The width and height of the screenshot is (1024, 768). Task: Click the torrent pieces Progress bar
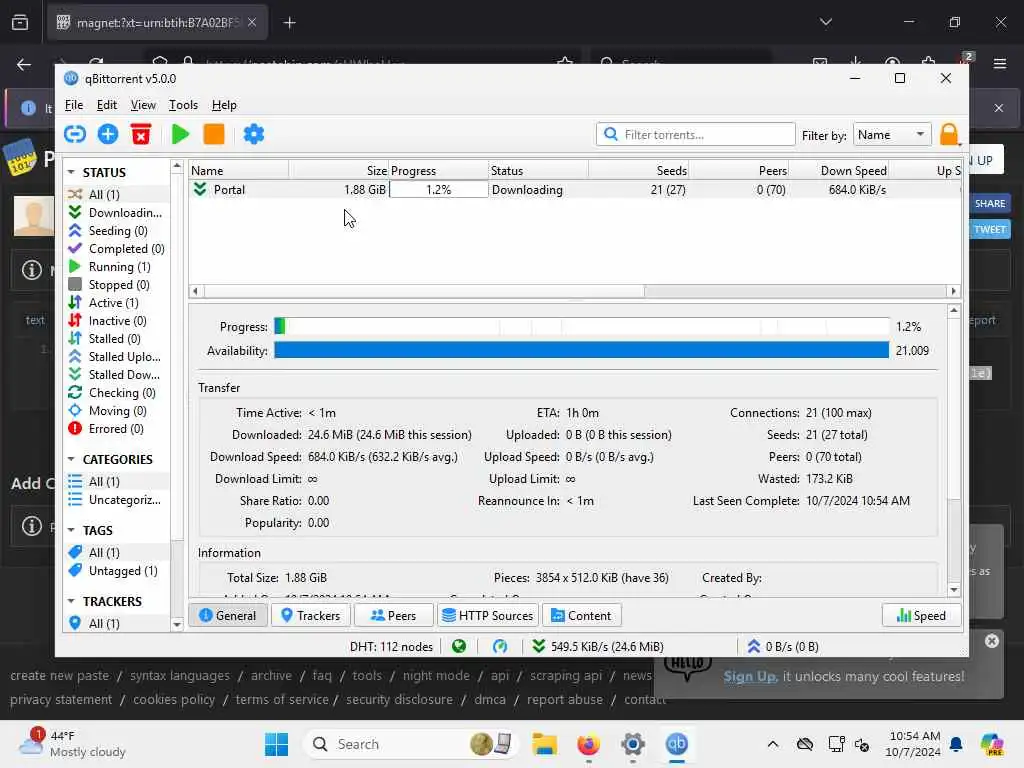(x=582, y=326)
